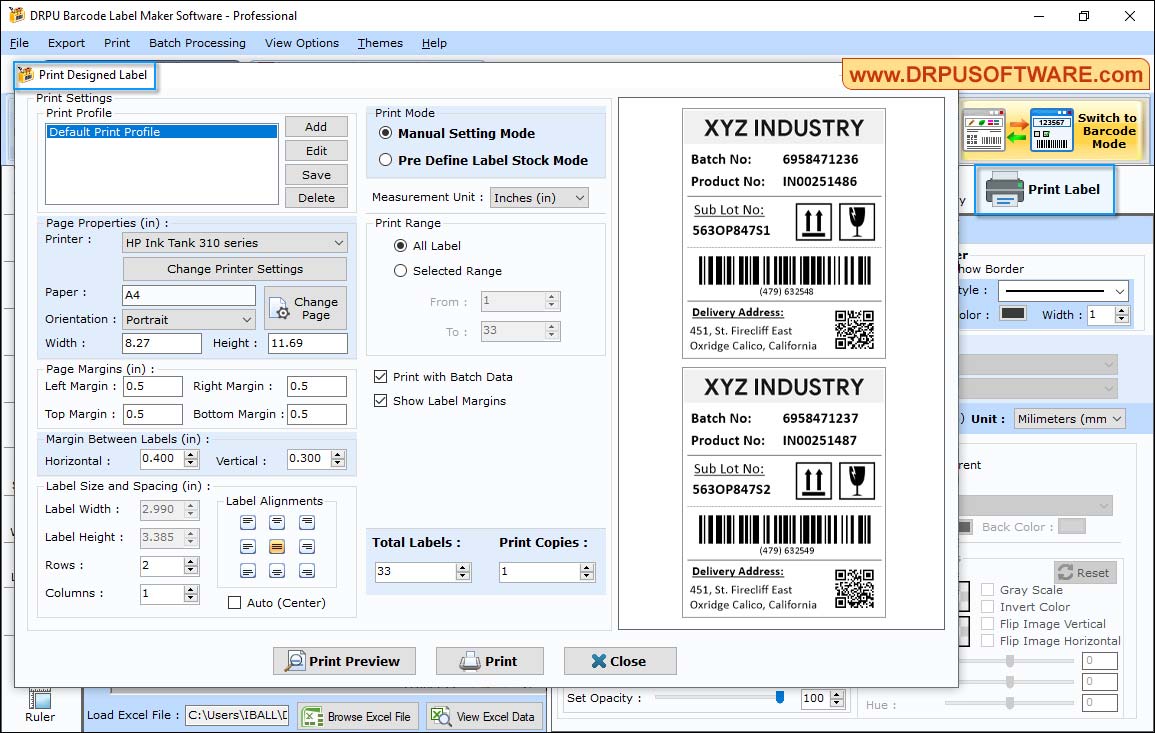Switch to the Print Designed Label tab

pos(84,75)
